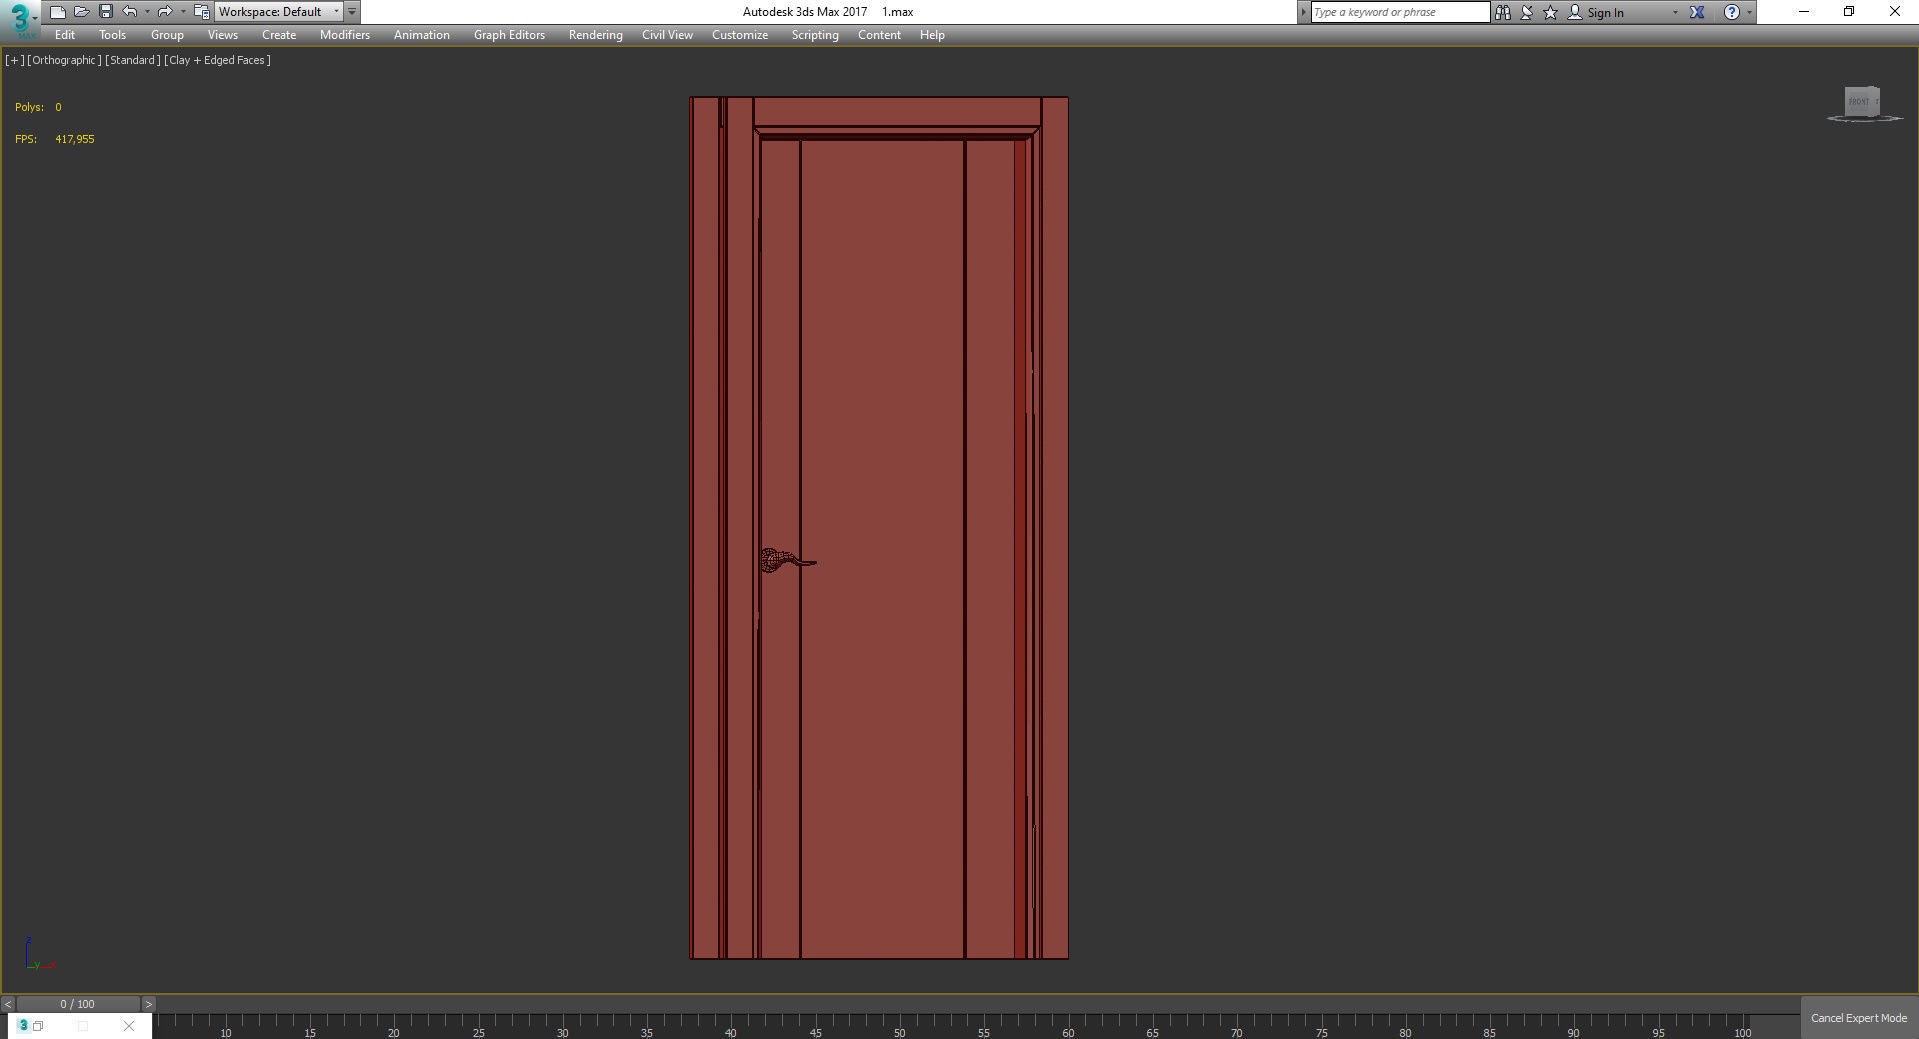
Task: Open the Edit menu
Action: point(65,35)
